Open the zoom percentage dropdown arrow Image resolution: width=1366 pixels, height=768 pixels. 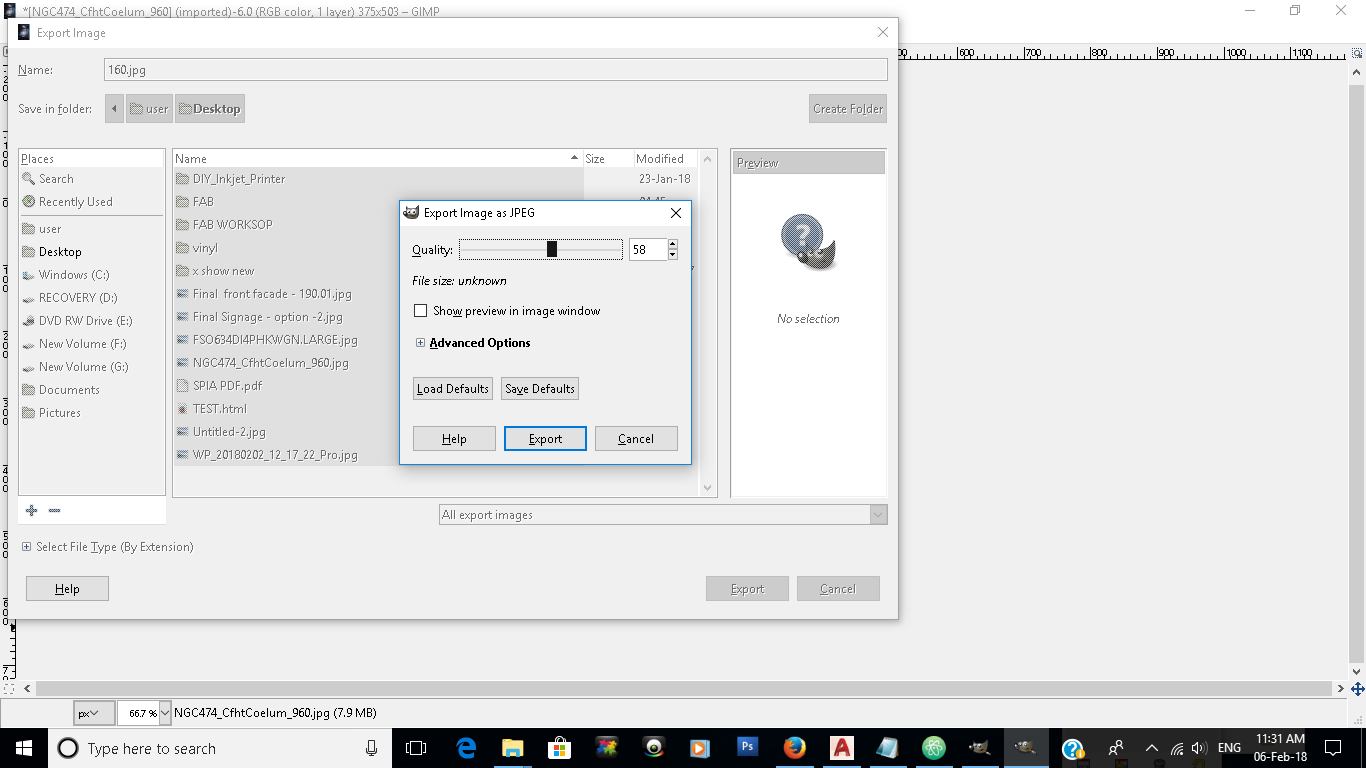165,713
